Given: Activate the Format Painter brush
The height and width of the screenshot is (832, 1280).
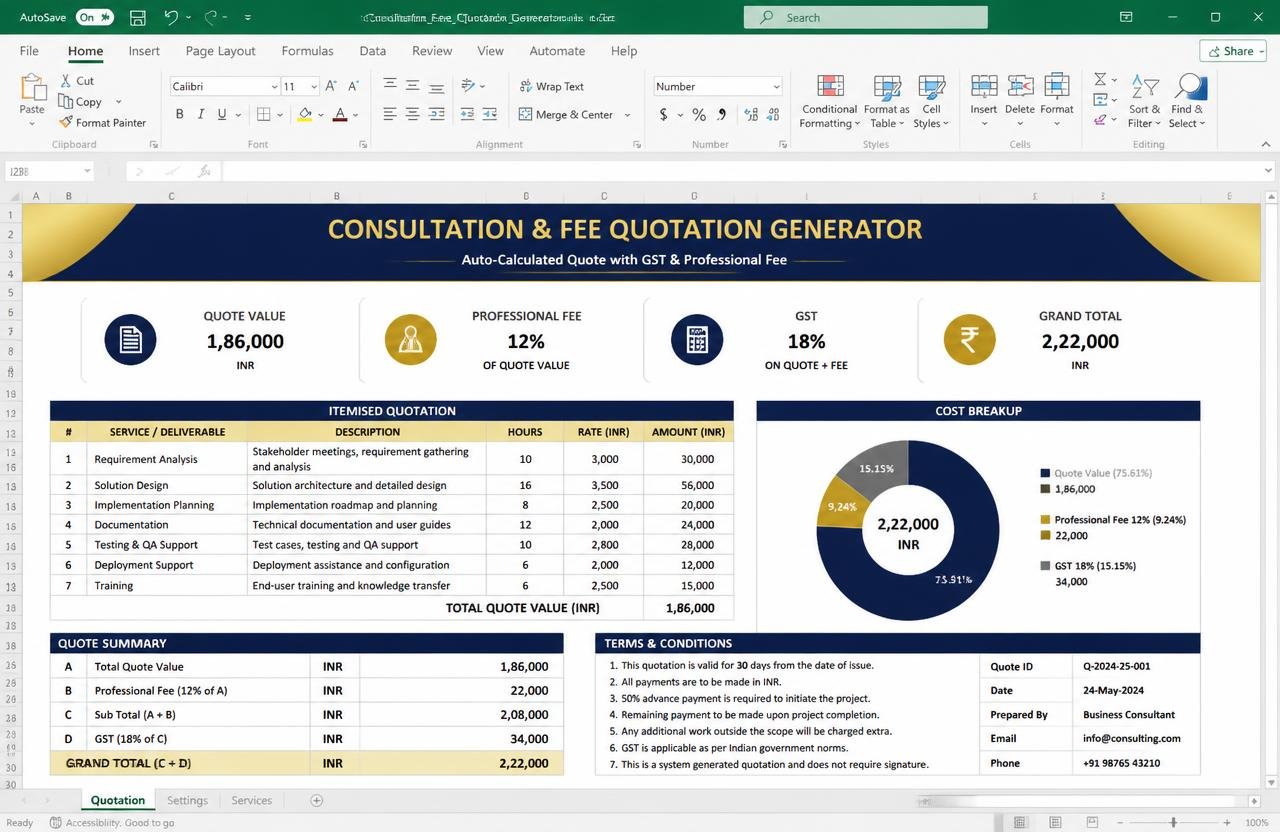Looking at the screenshot, I should (x=66, y=122).
